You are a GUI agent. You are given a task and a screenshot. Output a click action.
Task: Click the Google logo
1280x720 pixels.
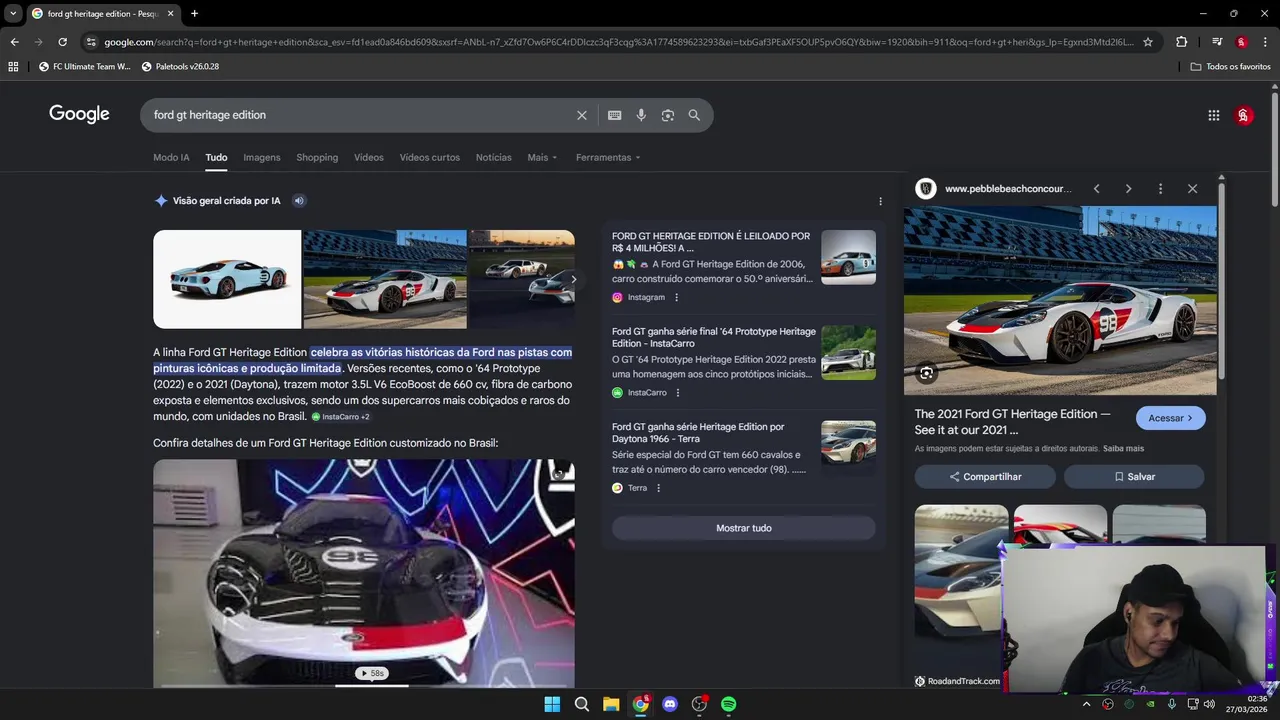(79, 114)
